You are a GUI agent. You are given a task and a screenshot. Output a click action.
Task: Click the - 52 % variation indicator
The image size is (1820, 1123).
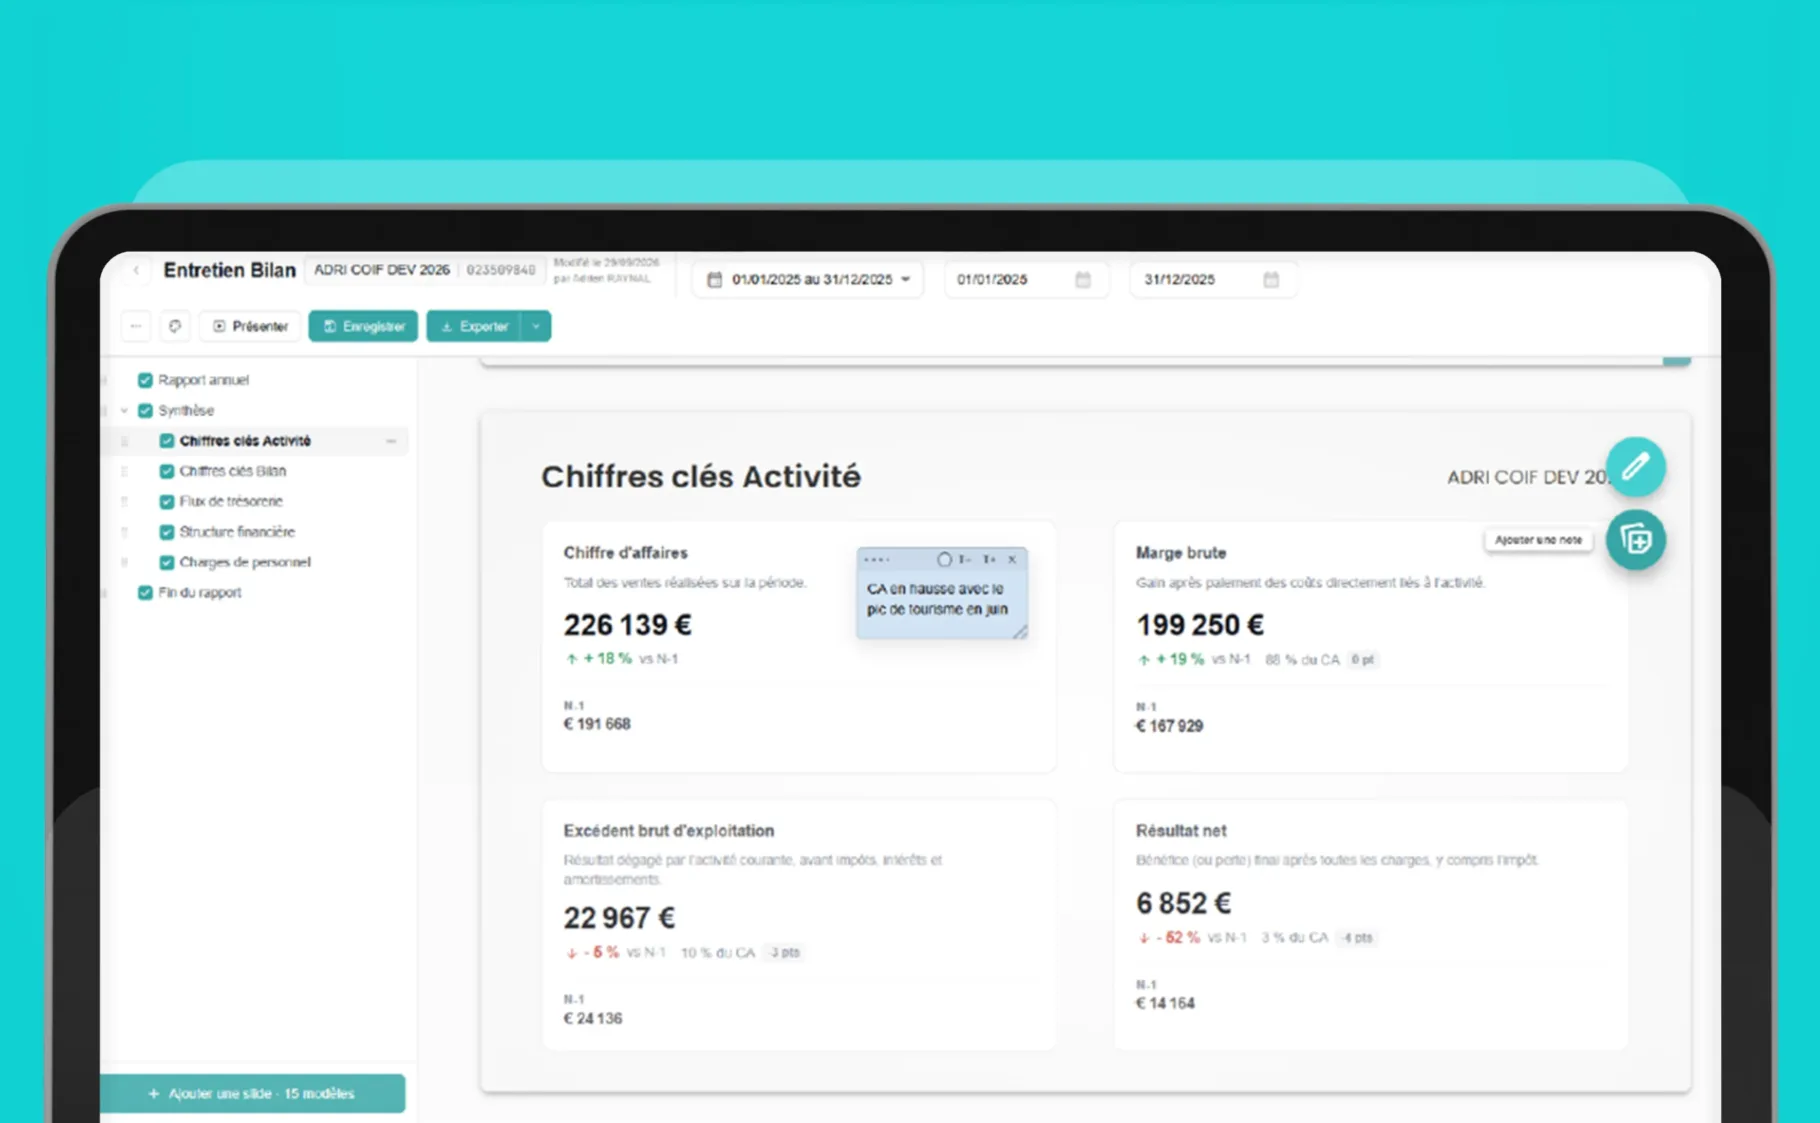coord(1169,938)
